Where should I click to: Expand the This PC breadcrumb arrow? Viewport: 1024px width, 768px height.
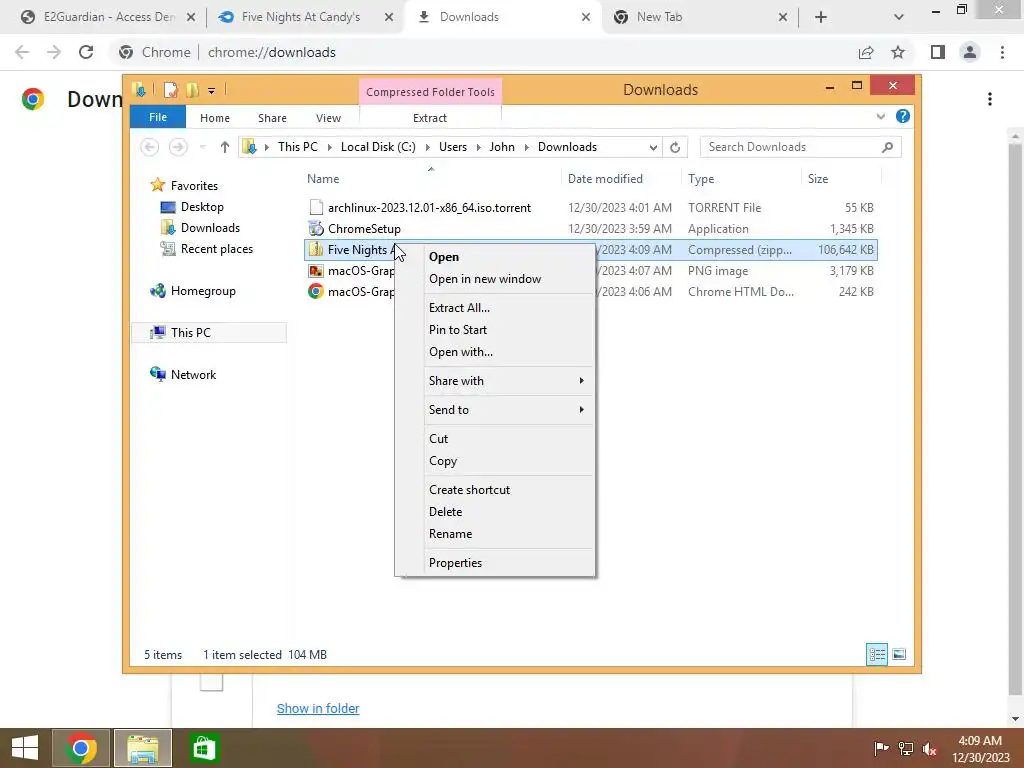point(329,148)
